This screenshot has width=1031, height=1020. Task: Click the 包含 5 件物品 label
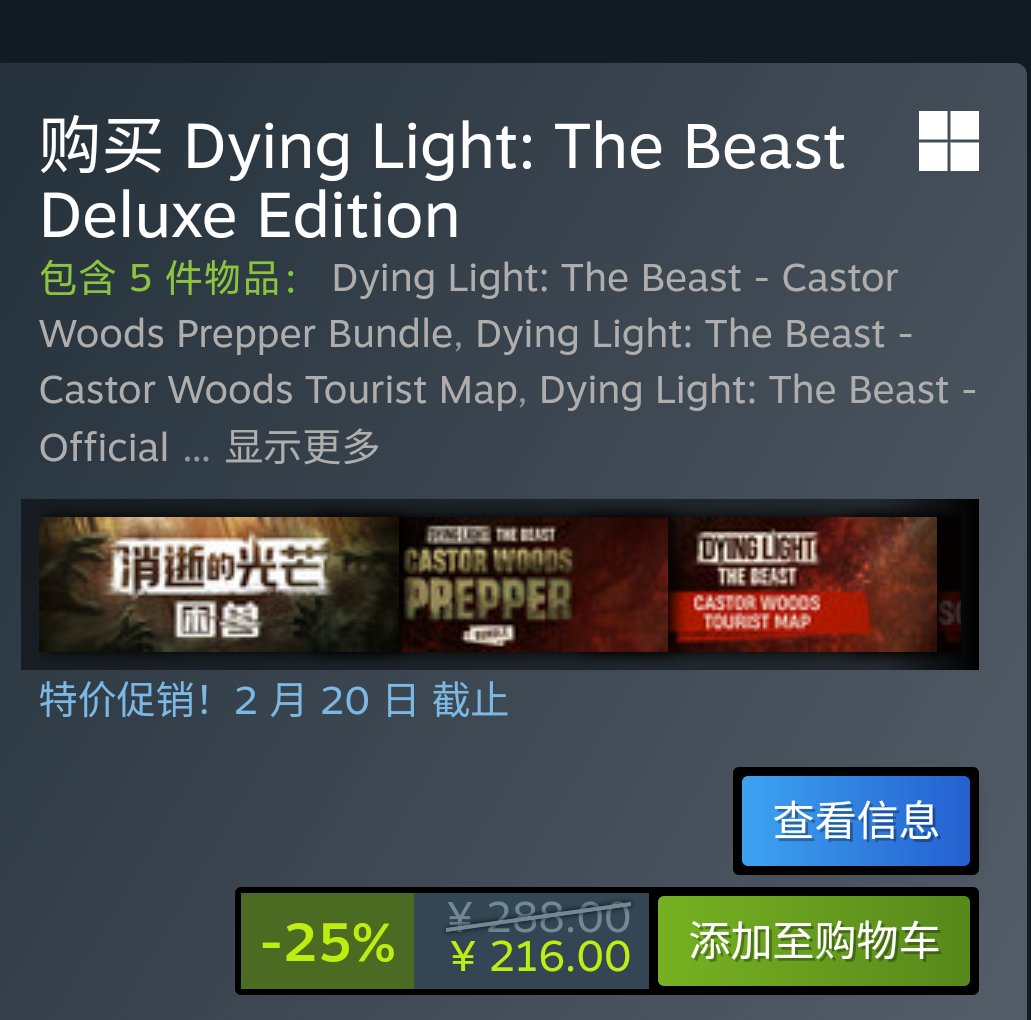pos(168,278)
